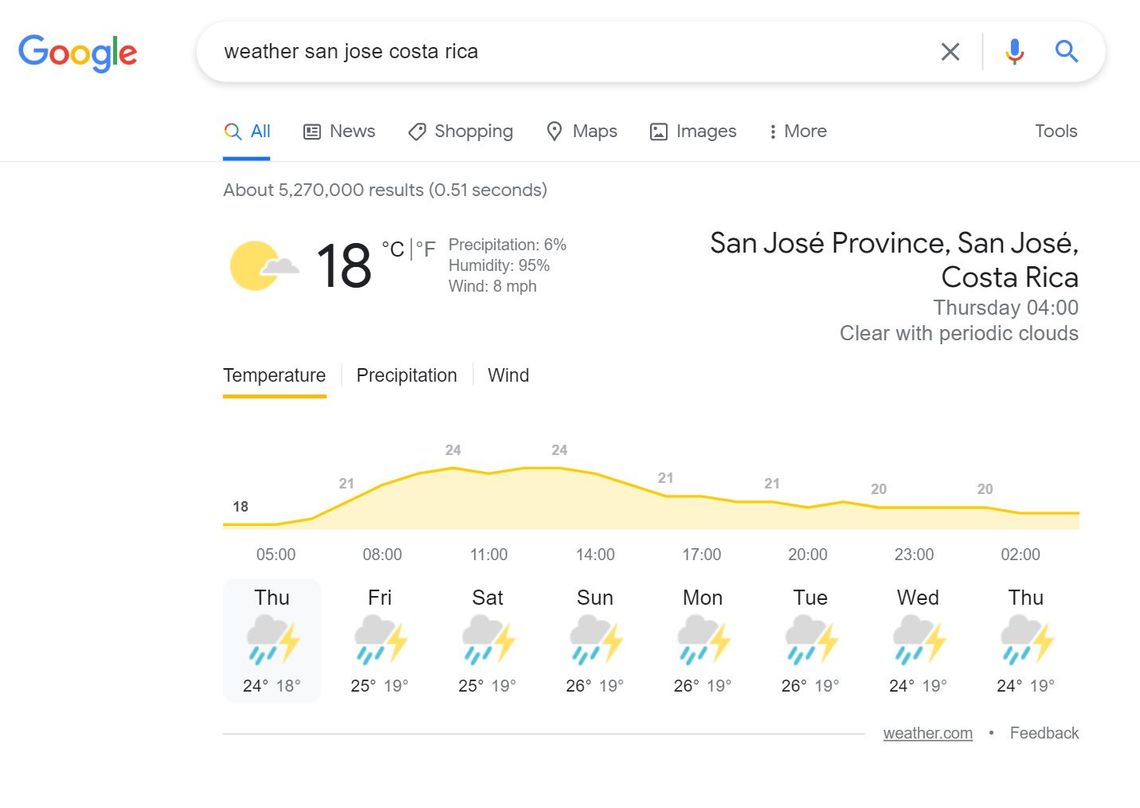
Task: Switch units to °F
Action: [426, 249]
